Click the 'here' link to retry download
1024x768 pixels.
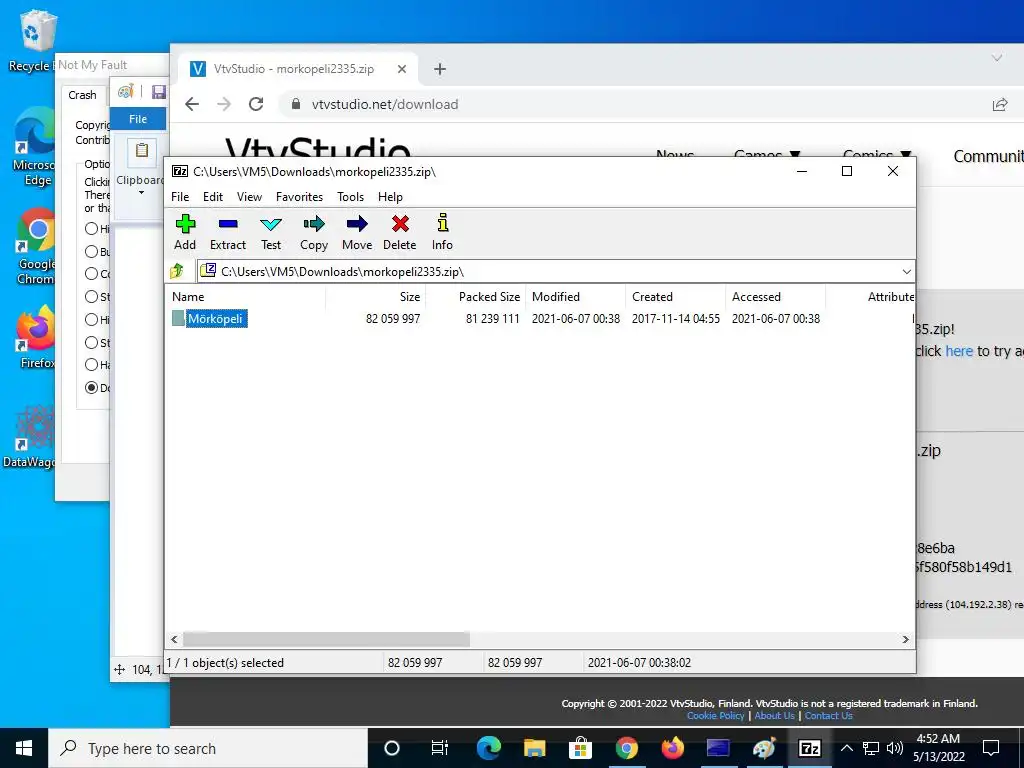pyautogui.click(x=959, y=351)
